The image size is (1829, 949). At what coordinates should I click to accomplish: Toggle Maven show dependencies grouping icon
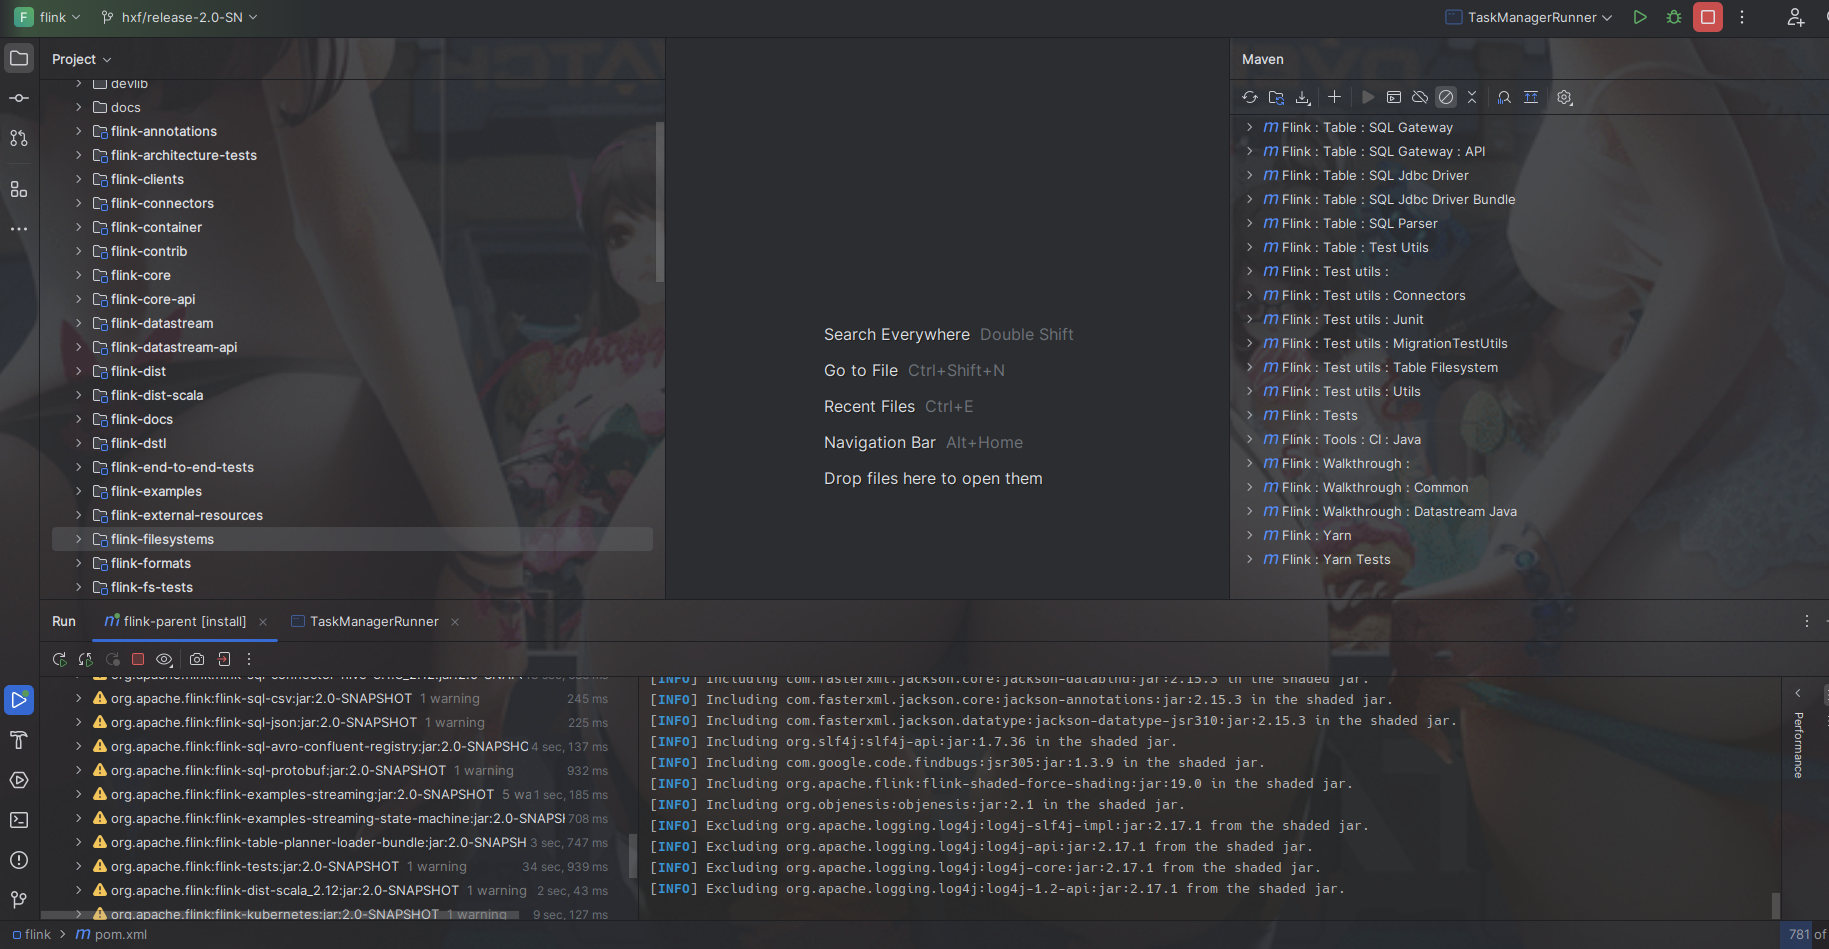coord(1531,97)
